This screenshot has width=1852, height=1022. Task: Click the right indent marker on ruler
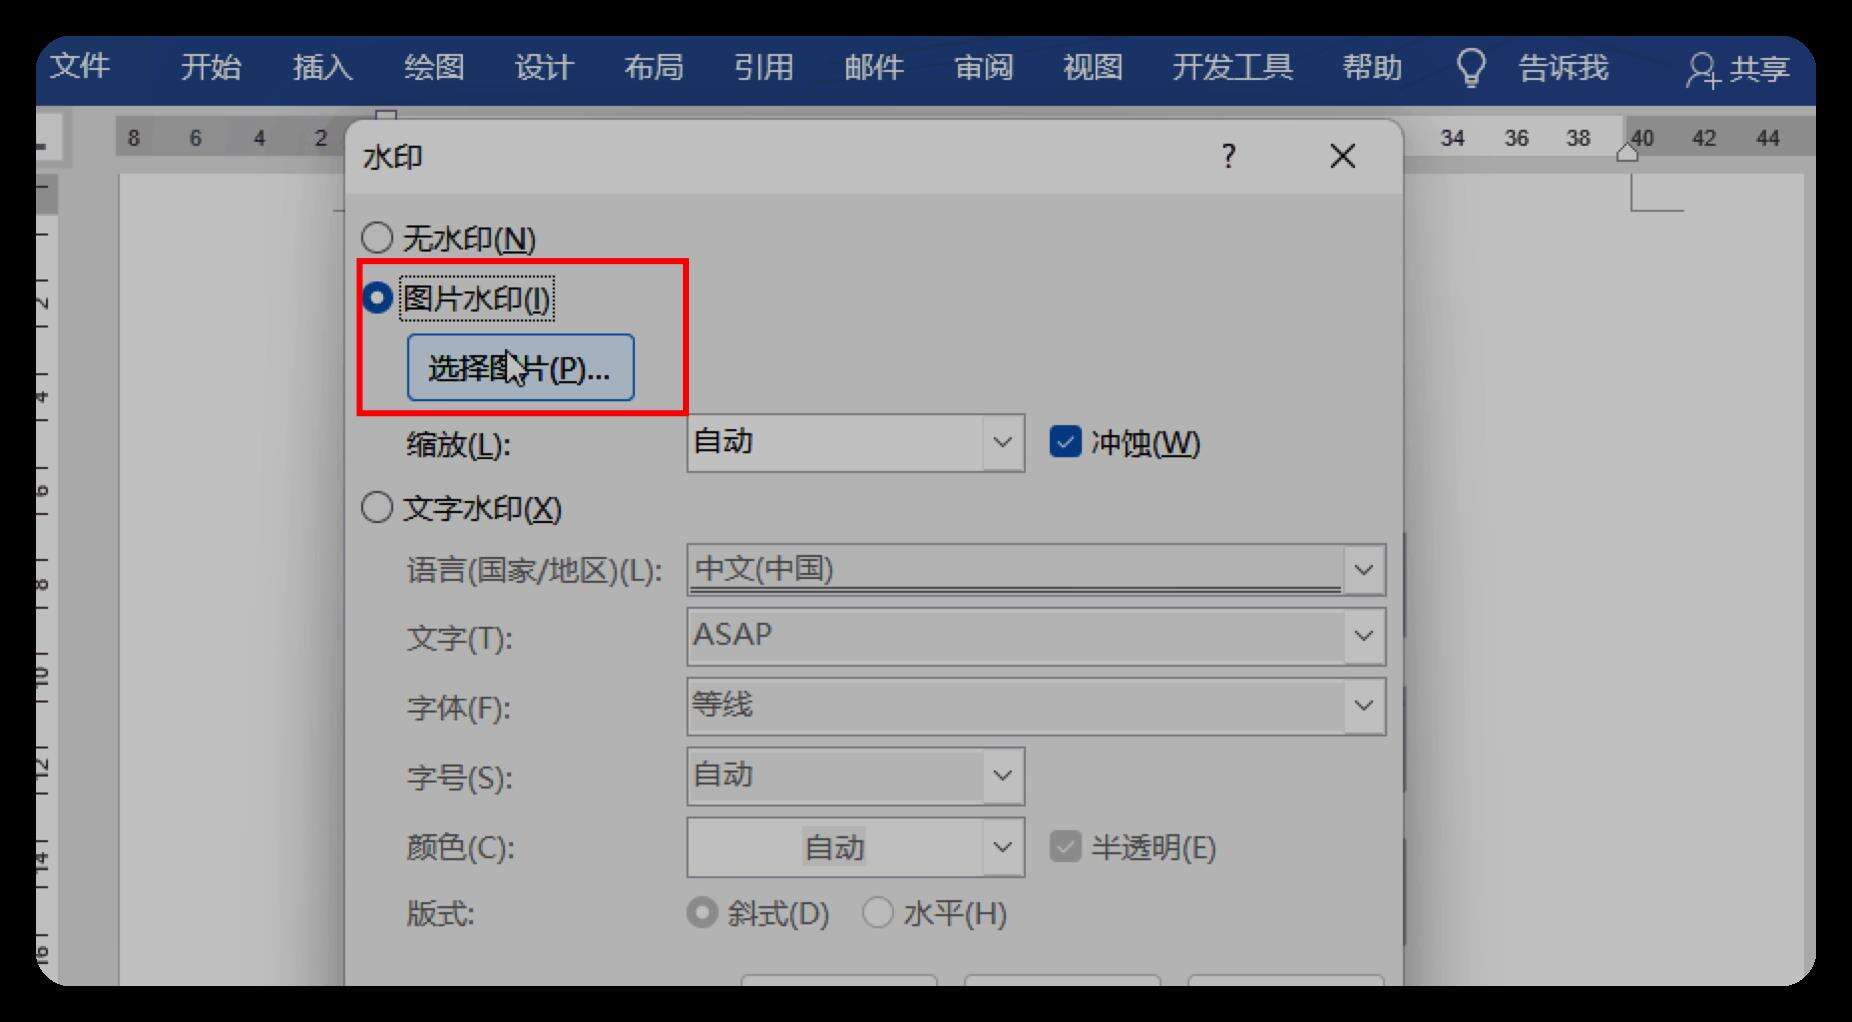click(x=1627, y=152)
